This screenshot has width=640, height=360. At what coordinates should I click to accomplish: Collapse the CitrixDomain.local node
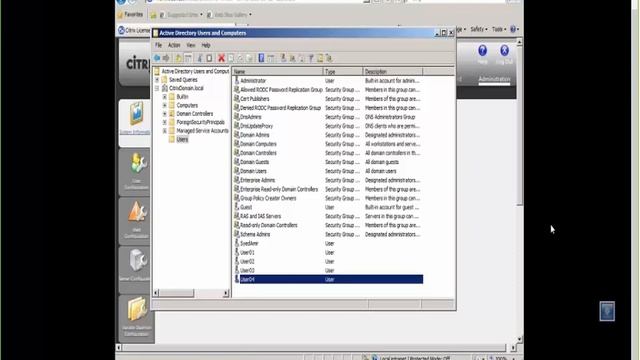pyautogui.click(x=157, y=88)
